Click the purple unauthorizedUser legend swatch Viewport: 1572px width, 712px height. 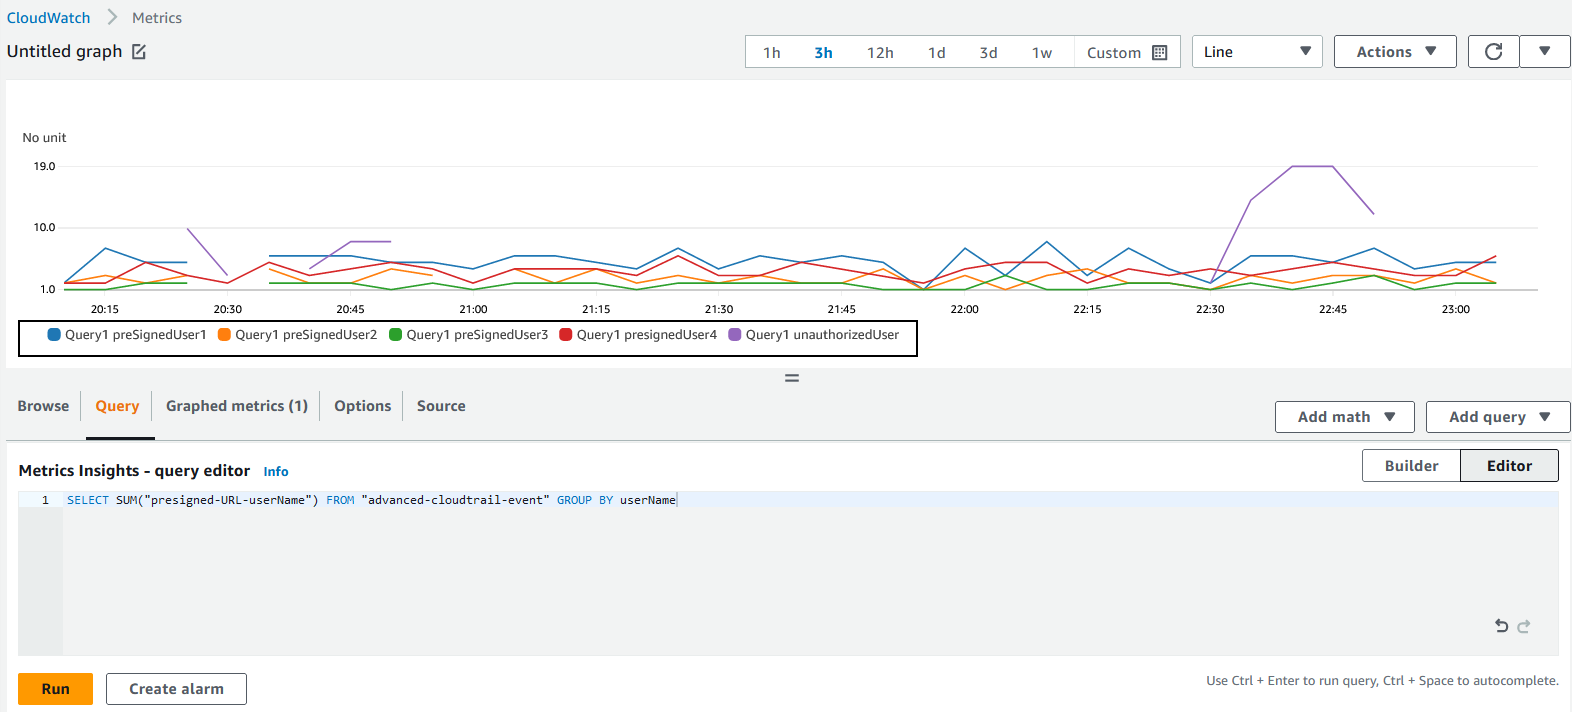pyautogui.click(x=735, y=335)
